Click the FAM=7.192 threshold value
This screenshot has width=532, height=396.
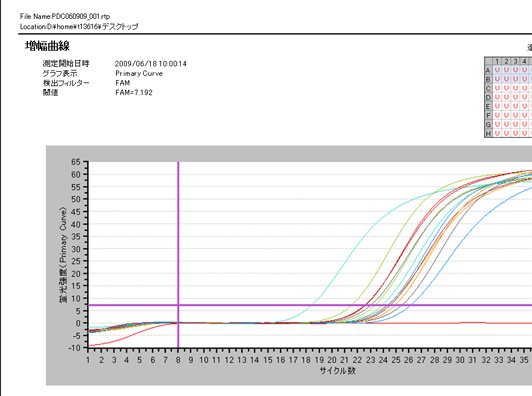coord(134,92)
